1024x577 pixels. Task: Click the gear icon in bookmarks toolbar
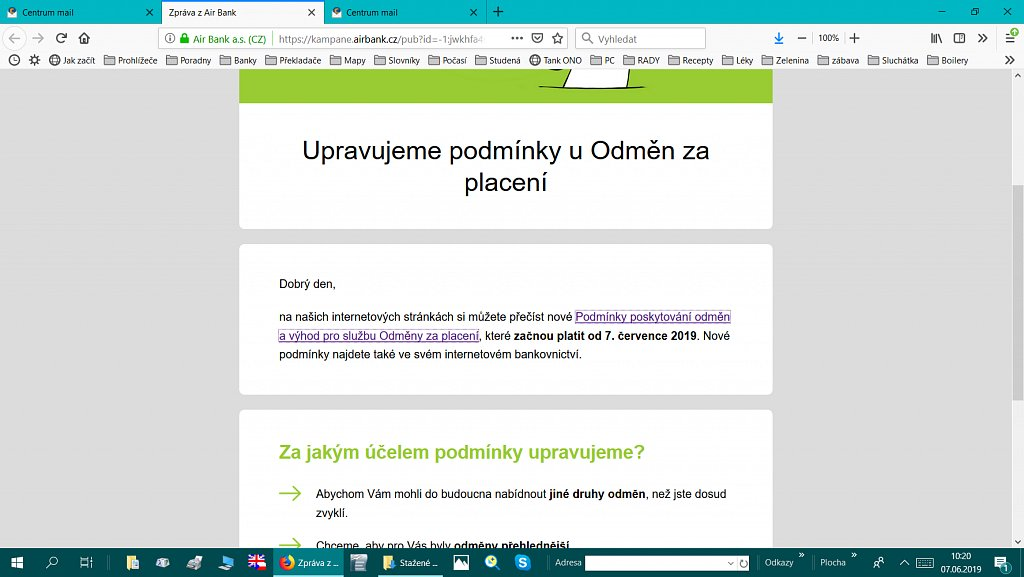click(x=35, y=60)
